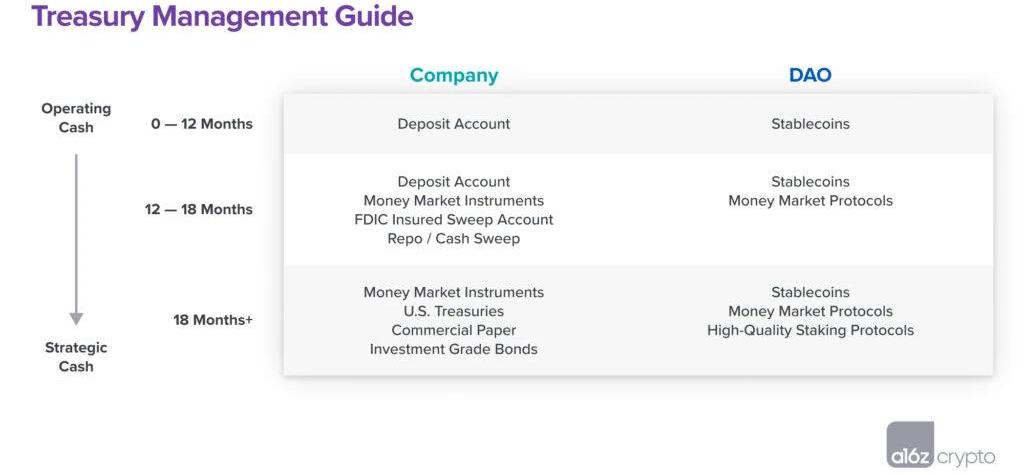Click Commercial Paper entry
Viewport: 1024px width, 475px height.
tap(453, 330)
